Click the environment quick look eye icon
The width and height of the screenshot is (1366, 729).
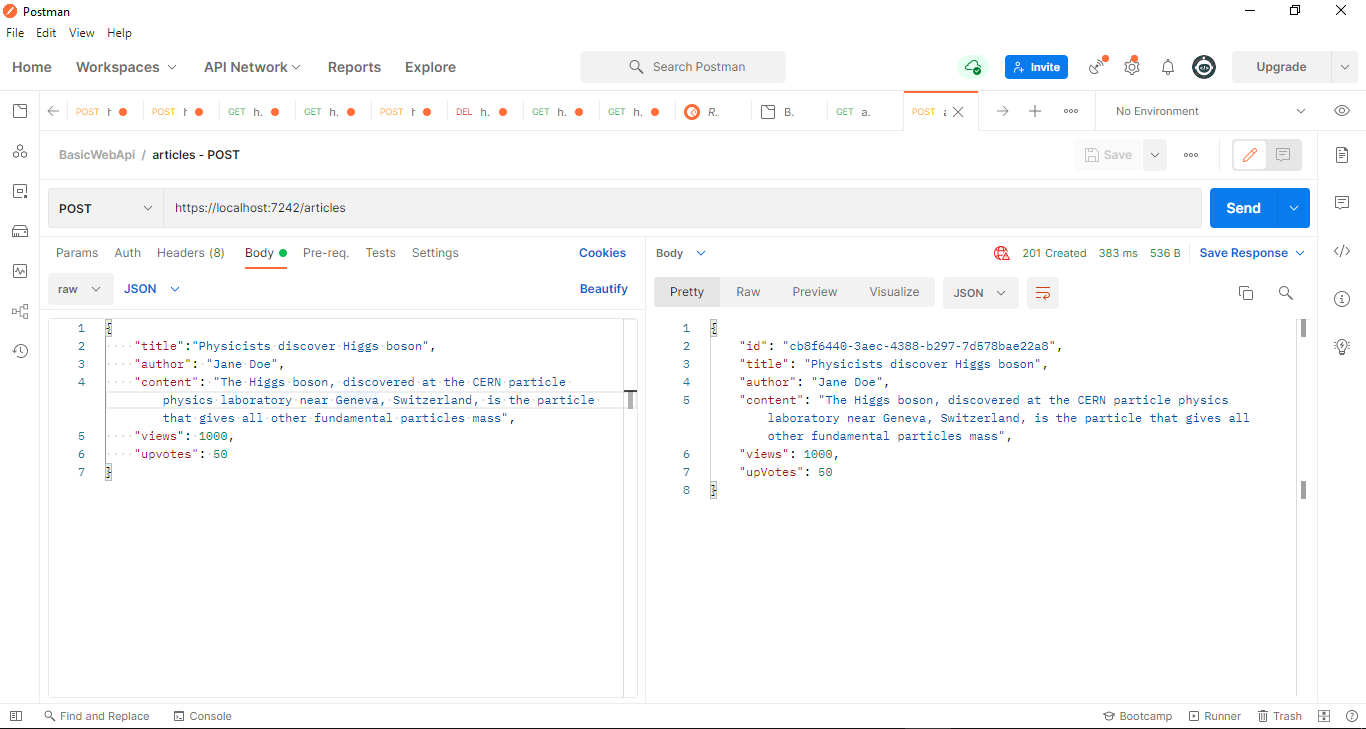click(x=1342, y=111)
